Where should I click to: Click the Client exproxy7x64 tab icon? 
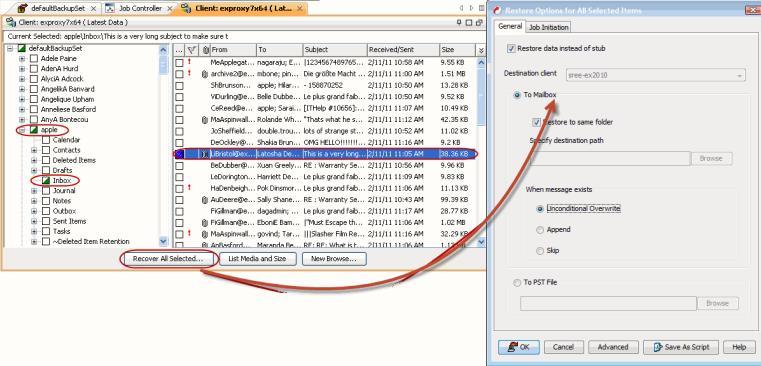(x=186, y=8)
